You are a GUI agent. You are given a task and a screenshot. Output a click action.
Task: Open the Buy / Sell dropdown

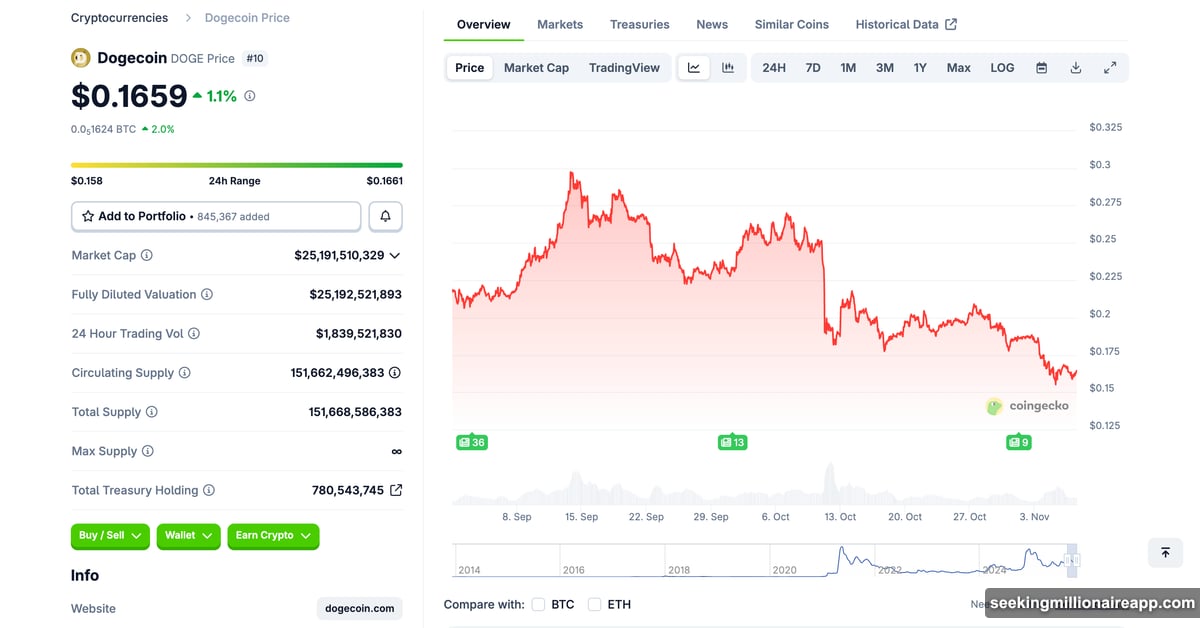point(110,536)
